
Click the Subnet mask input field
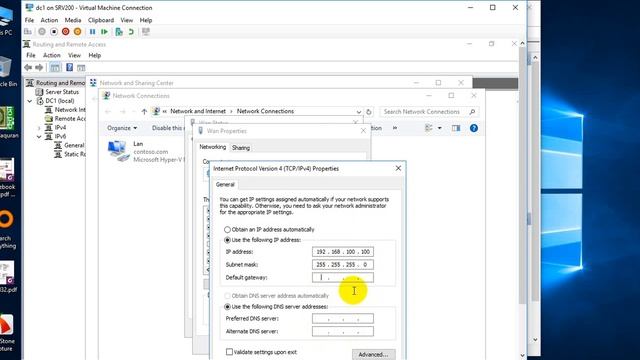click(x=343, y=264)
